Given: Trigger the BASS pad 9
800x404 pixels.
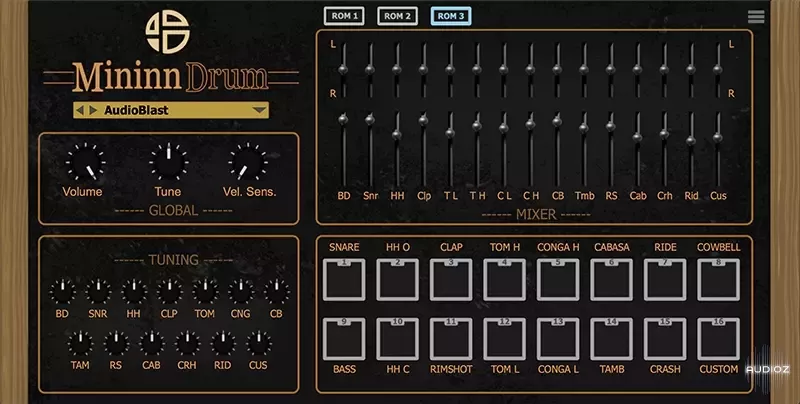Looking at the screenshot, I should (344, 339).
